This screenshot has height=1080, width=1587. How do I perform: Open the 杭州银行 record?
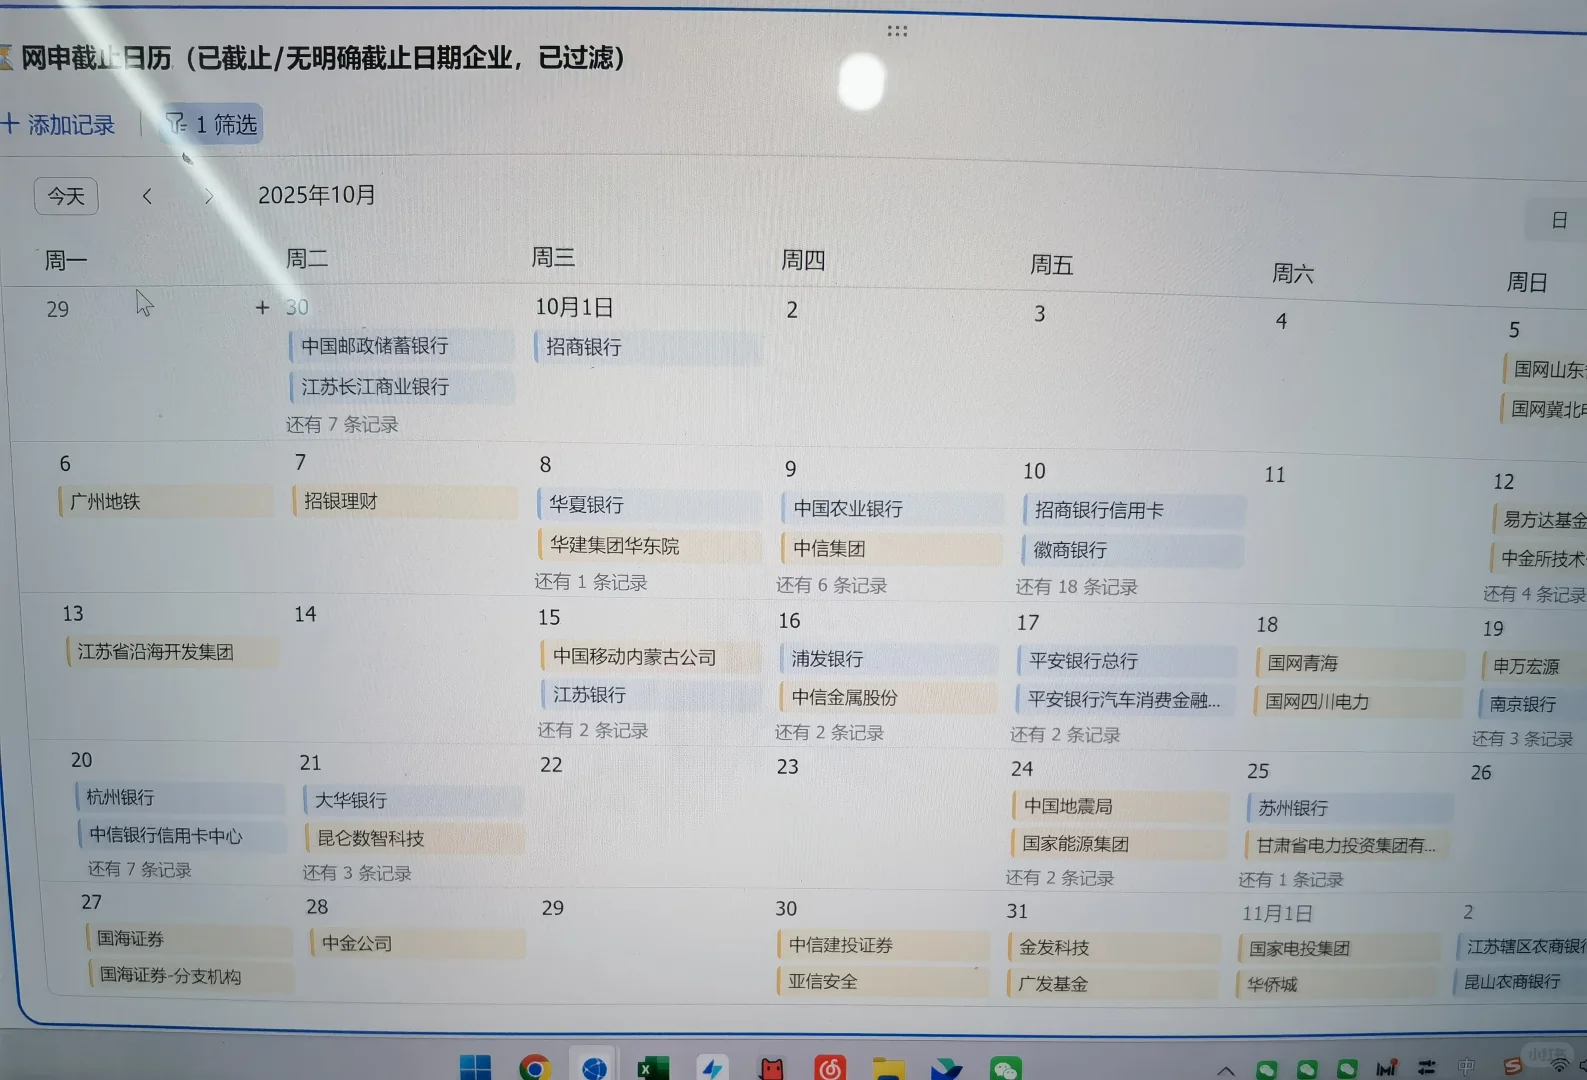(180, 797)
